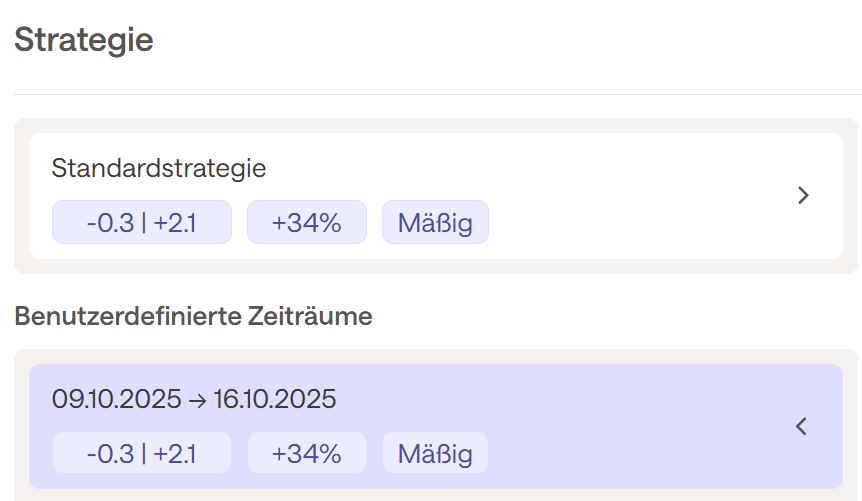Viewport: 862px width, 501px height.
Task: Click the Strategie heading
Action: point(84,40)
